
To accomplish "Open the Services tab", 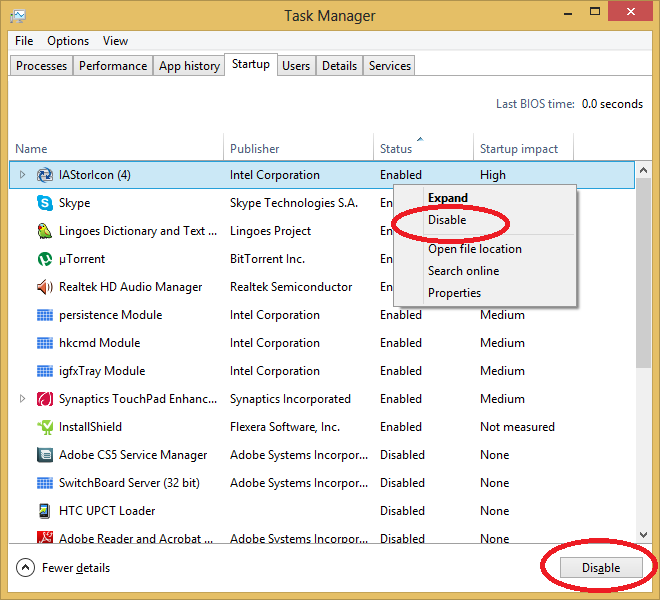I will [x=389, y=66].
